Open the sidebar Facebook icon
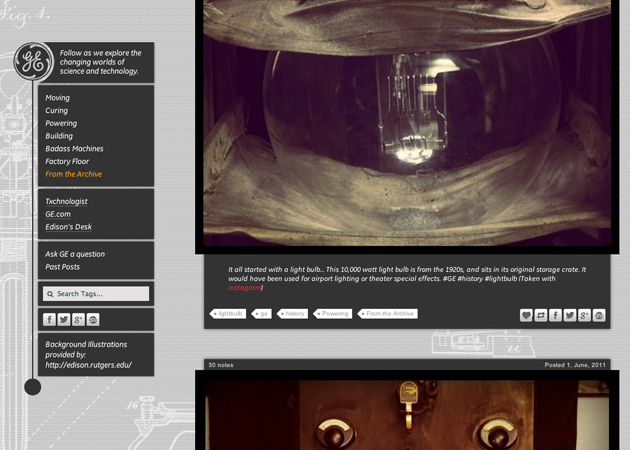630x450 pixels. 49,320
